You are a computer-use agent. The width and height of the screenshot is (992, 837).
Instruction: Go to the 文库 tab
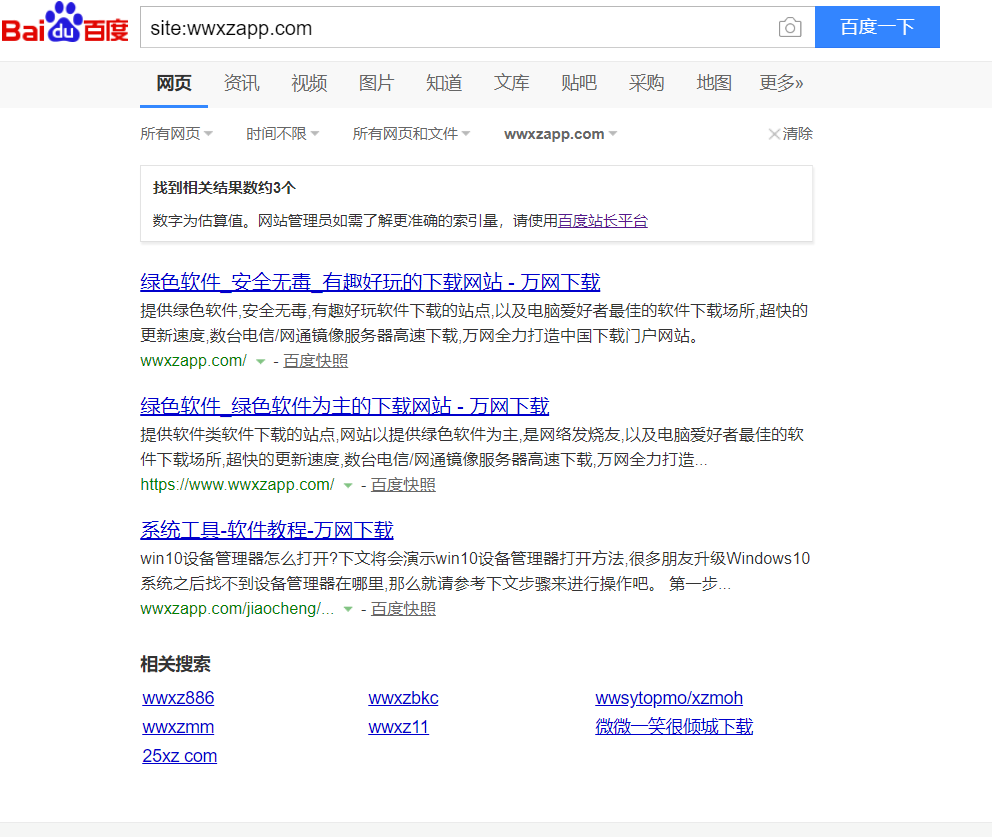(x=511, y=83)
